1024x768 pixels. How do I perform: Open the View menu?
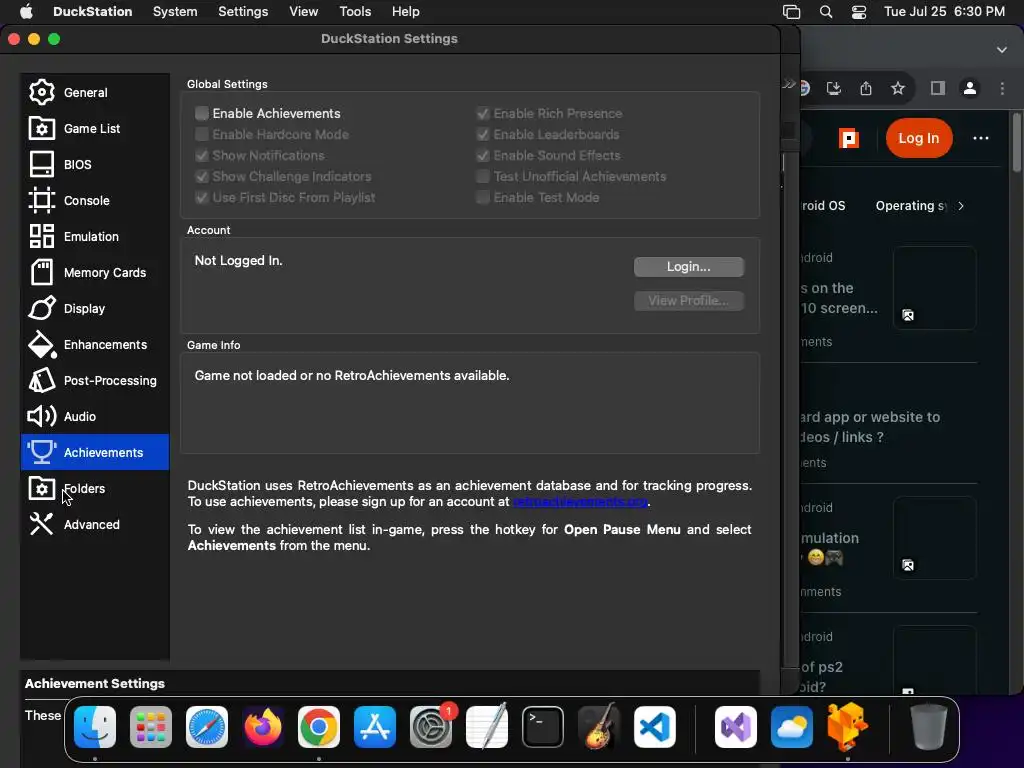pos(304,12)
